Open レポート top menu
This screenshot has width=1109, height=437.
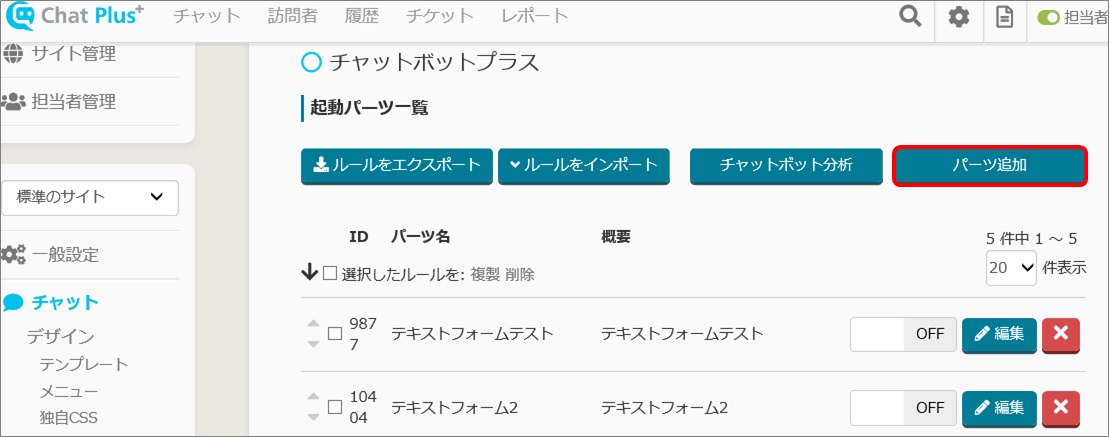[534, 16]
